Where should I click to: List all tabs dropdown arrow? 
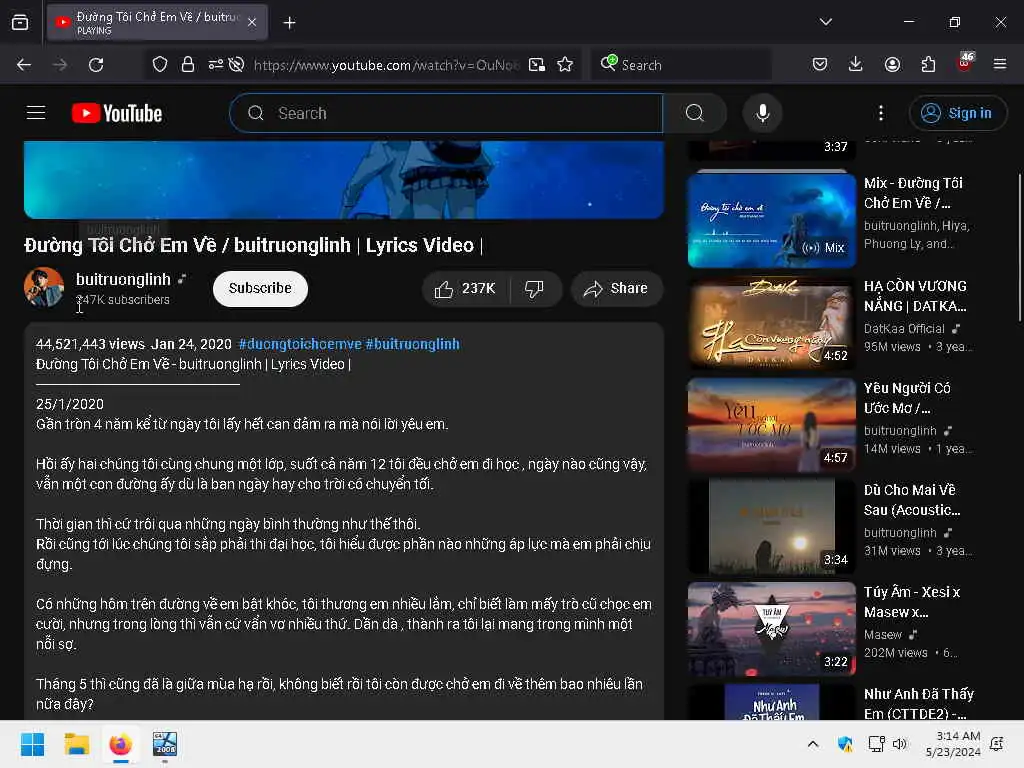click(825, 22)
